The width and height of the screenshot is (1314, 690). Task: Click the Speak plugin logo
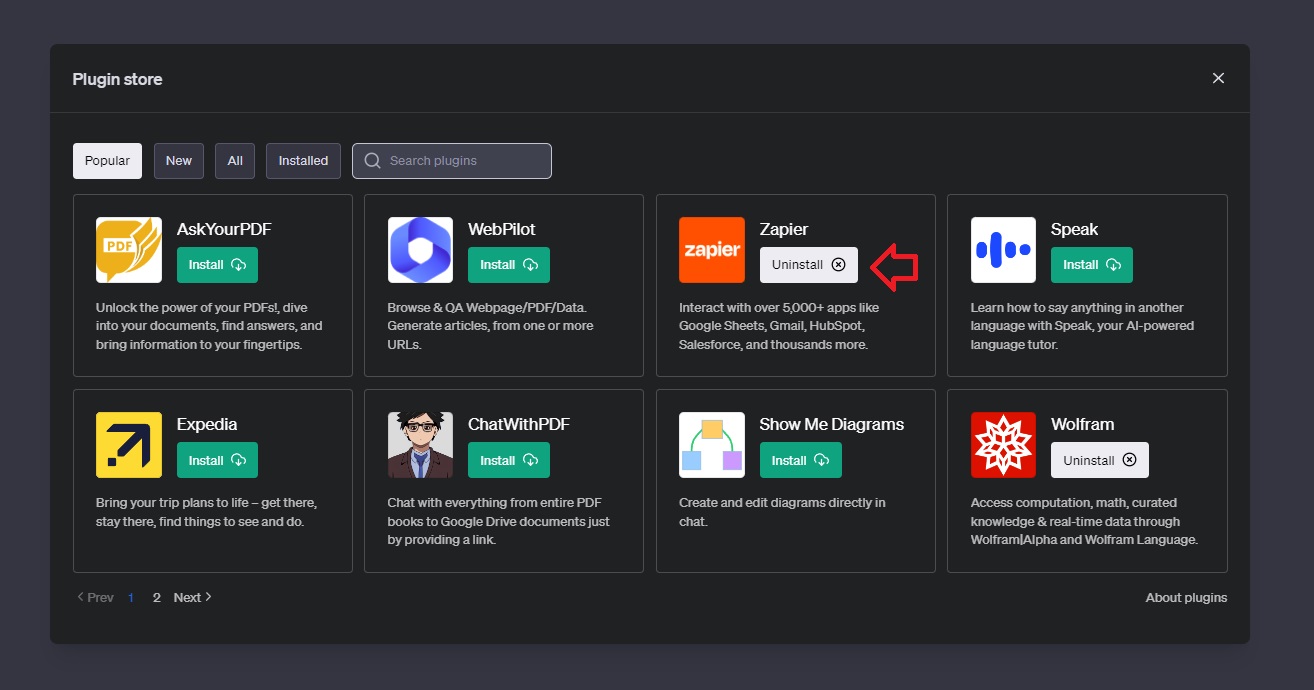[x=1003, y=250]
